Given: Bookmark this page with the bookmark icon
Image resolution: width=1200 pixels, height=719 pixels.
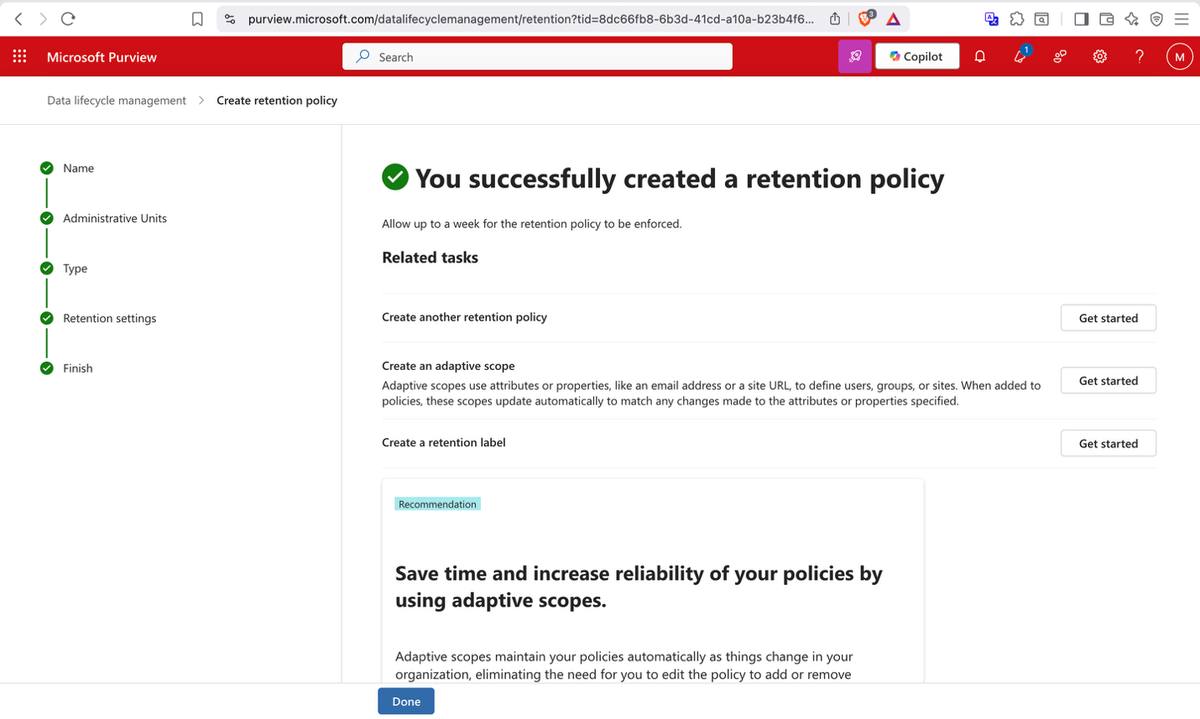Looking at the screenshot, I should coord(197,18).
